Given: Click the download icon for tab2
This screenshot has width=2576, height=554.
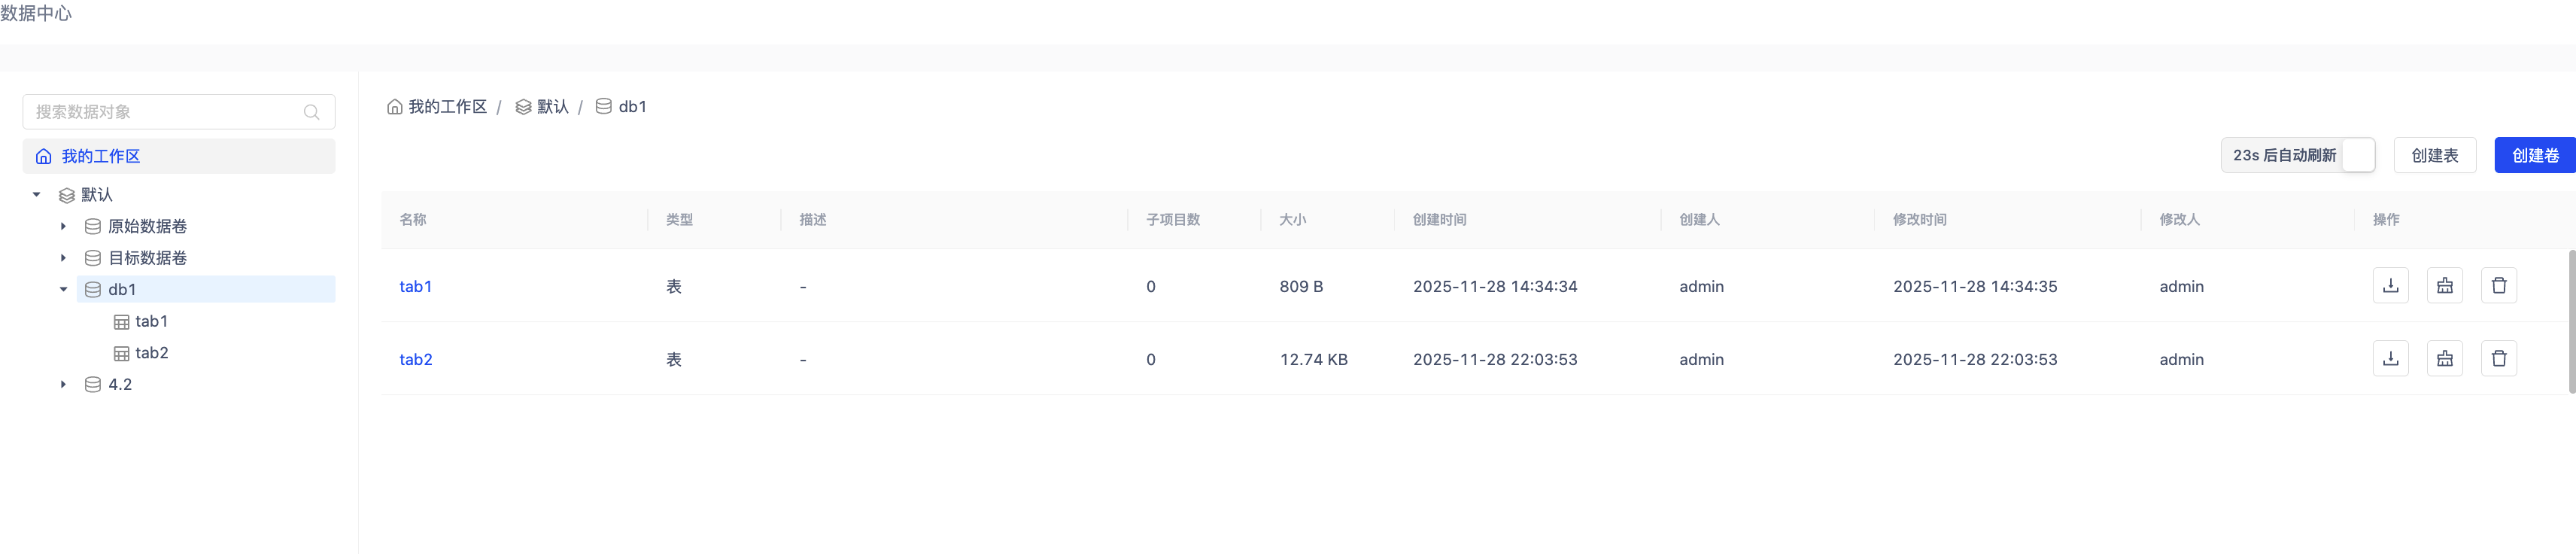Looking at the screenshot, I should coord(2390,359).
